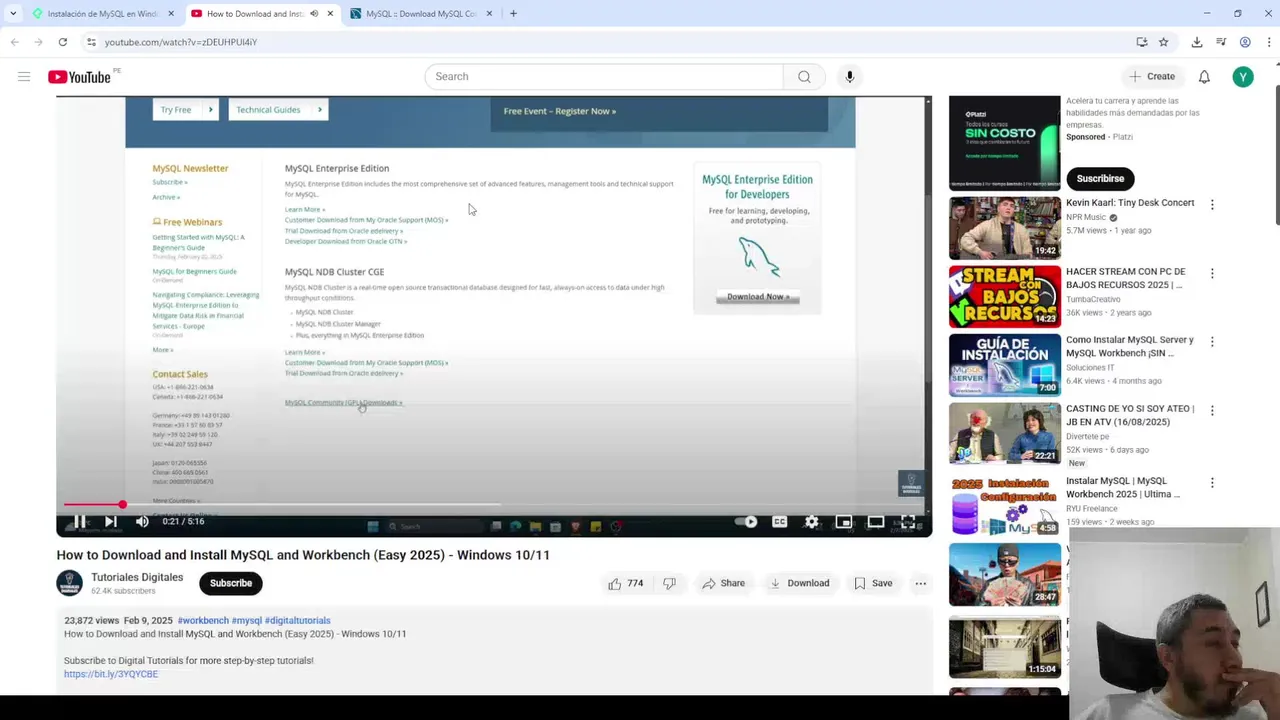Mute the video volume
Screen dimensions: 1280x720
coord(142,521)
